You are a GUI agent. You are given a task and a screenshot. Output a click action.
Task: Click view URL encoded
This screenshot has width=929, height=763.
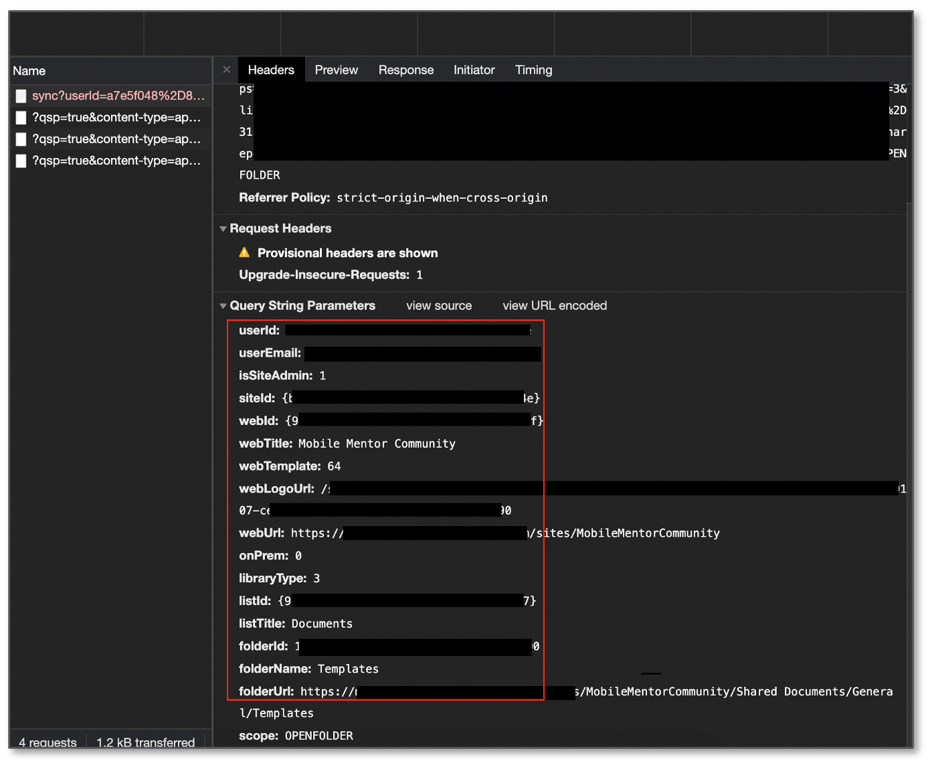click(x=554, y=305)
